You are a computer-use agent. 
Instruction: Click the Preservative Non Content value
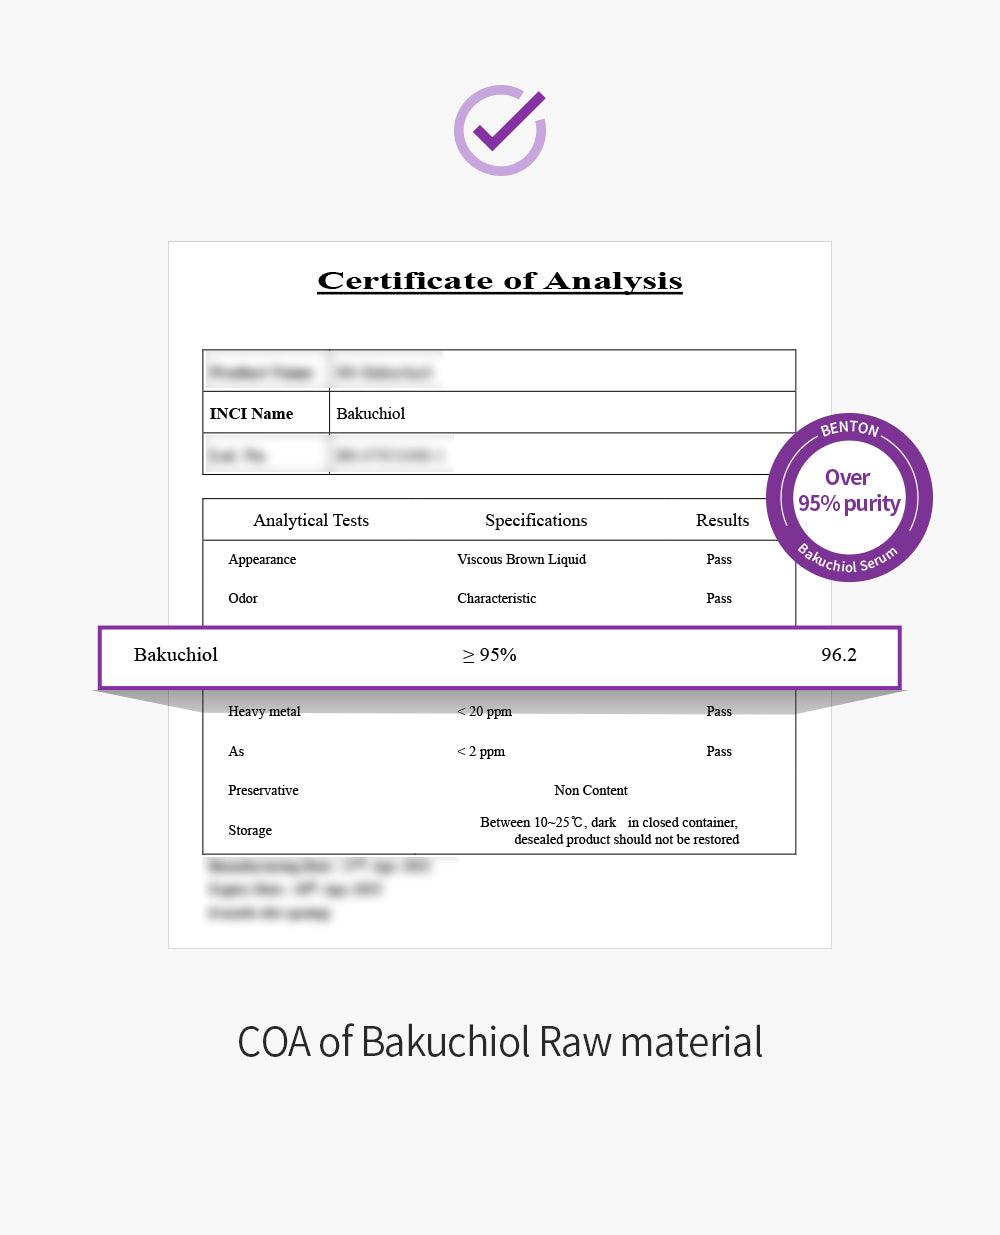(x=591, y=790)
